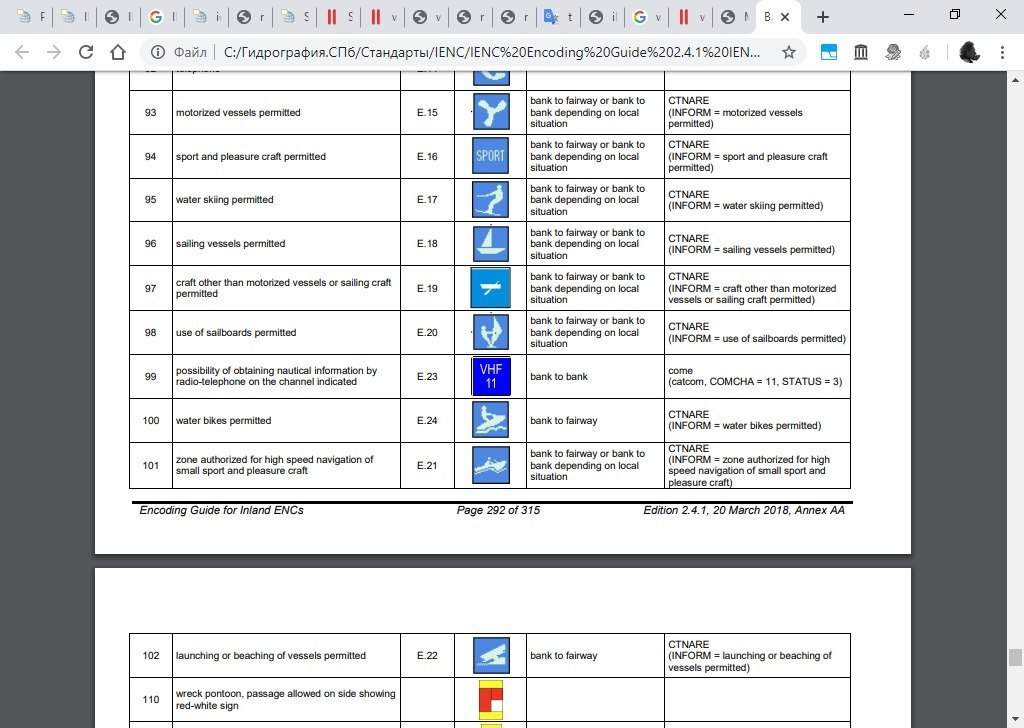Click 'CTNARE (INFORM = water bikes permitted)'
The width and height of the screenshot is (1024, 728).
pos(744,420)
